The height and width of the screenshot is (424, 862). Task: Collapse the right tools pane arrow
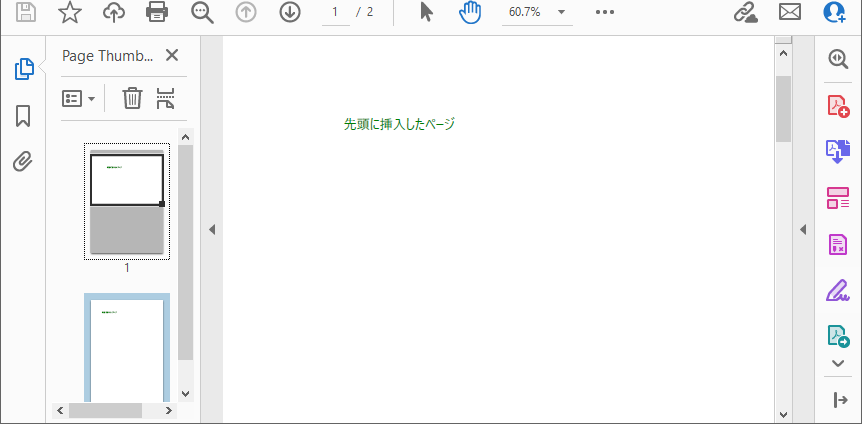pos(803,229)
